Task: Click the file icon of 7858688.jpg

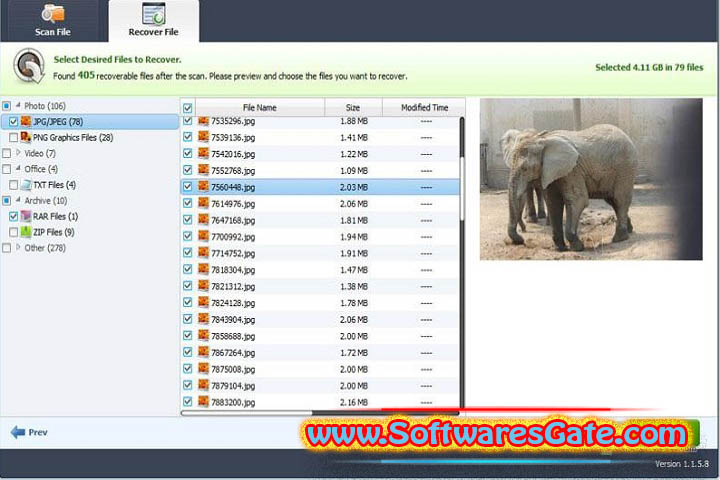Action: 203,335
